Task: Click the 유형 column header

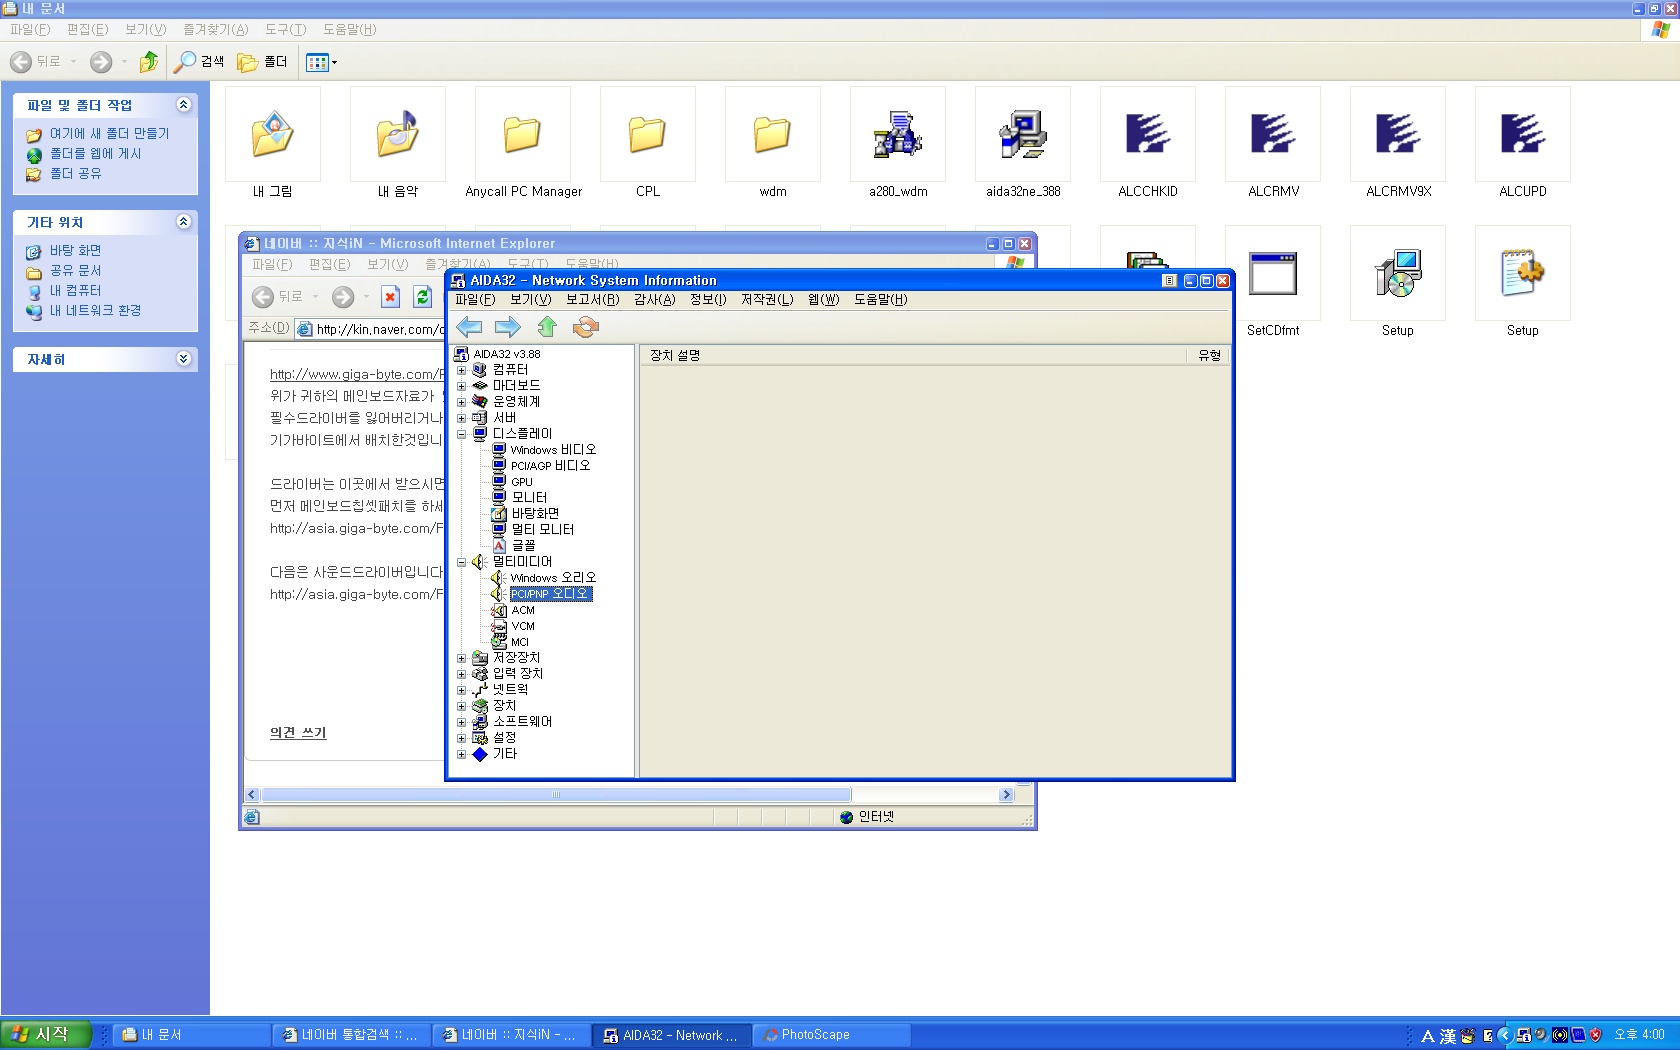Action: point(1209,355)
